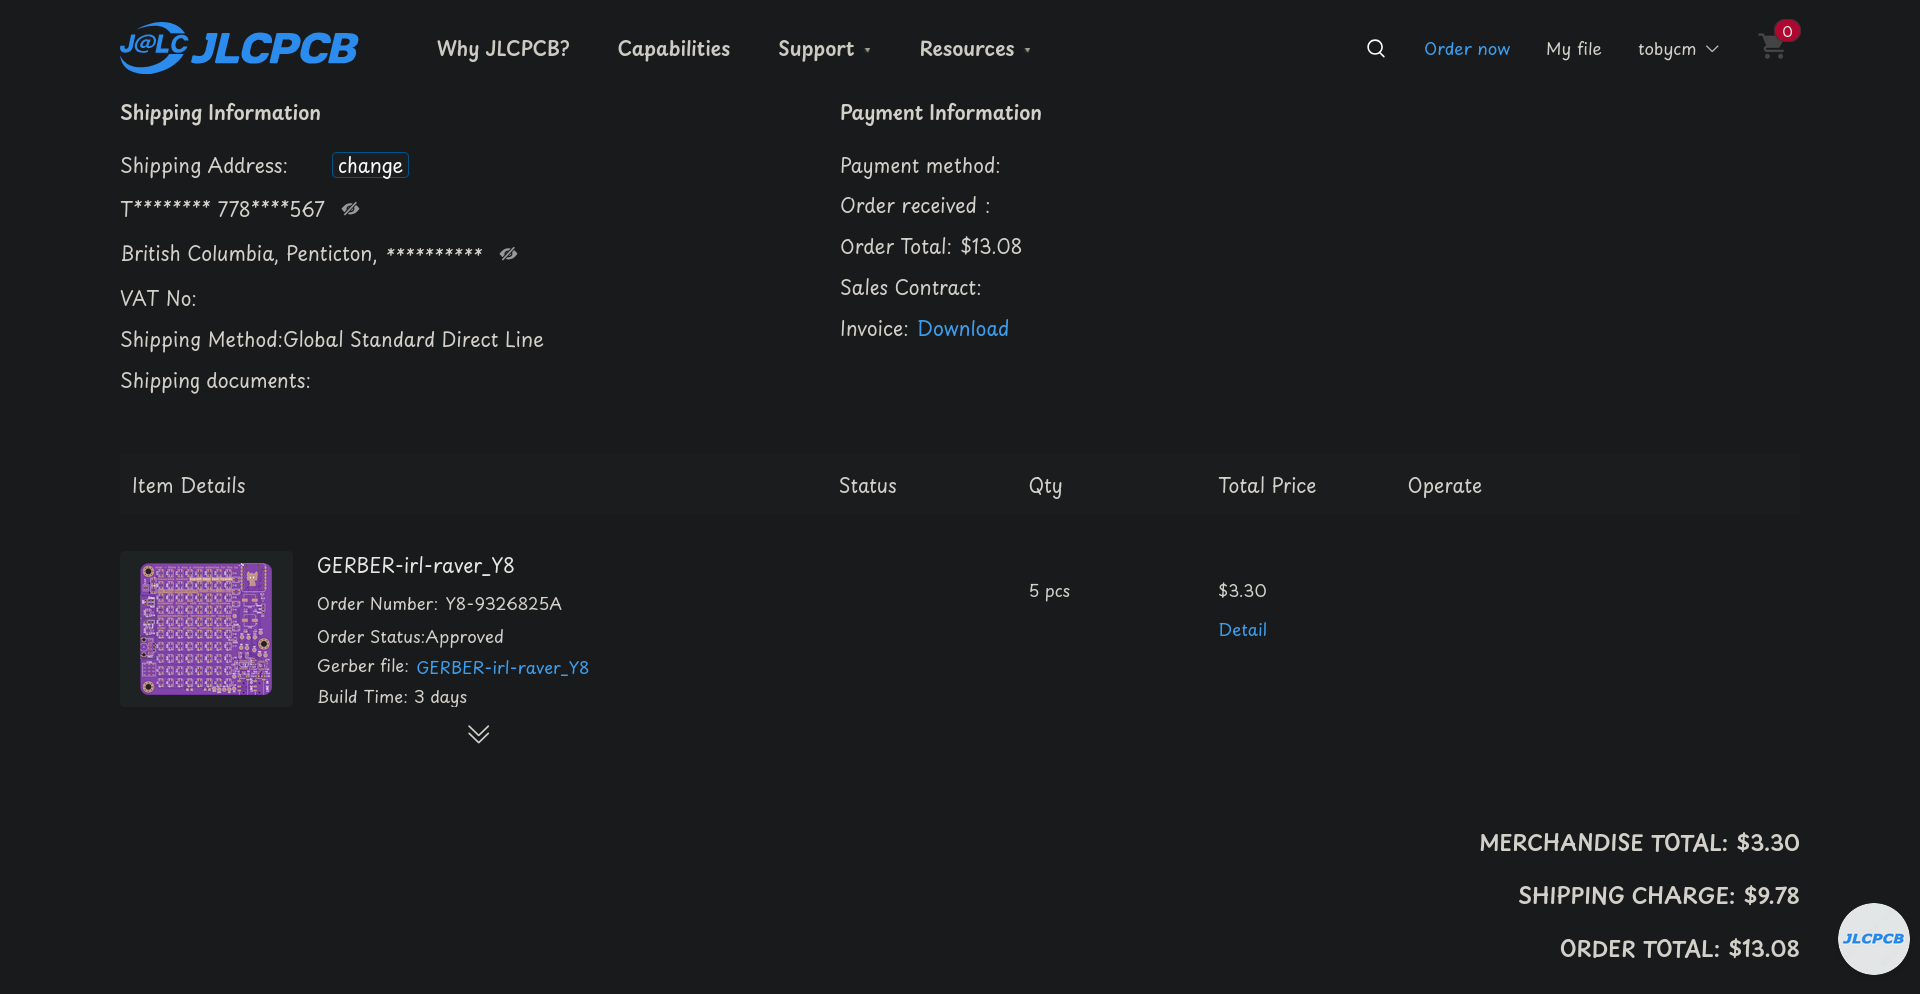The height and width of the screenshot is (994, 1920).
Task: Click the SHIPPING CHARGE: $9.78 line
Action: tap(1658, 896)
